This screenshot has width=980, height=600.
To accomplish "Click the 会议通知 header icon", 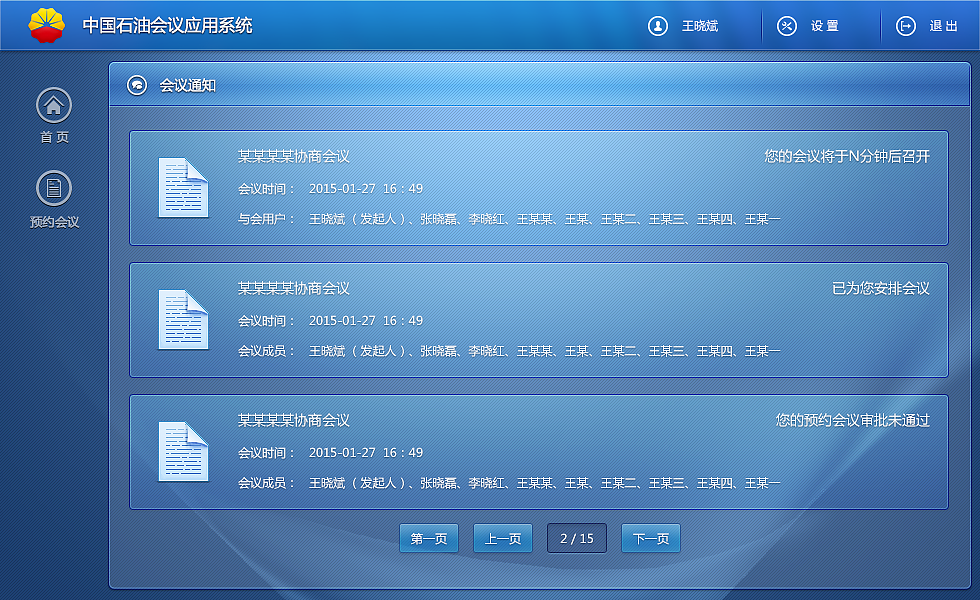I will (137, 85).
